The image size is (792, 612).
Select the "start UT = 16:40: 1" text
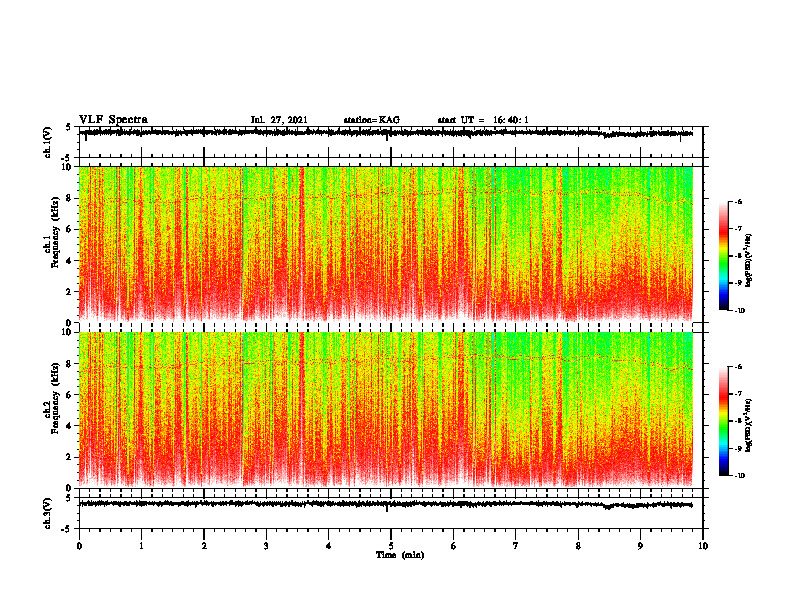click(483, 120)
